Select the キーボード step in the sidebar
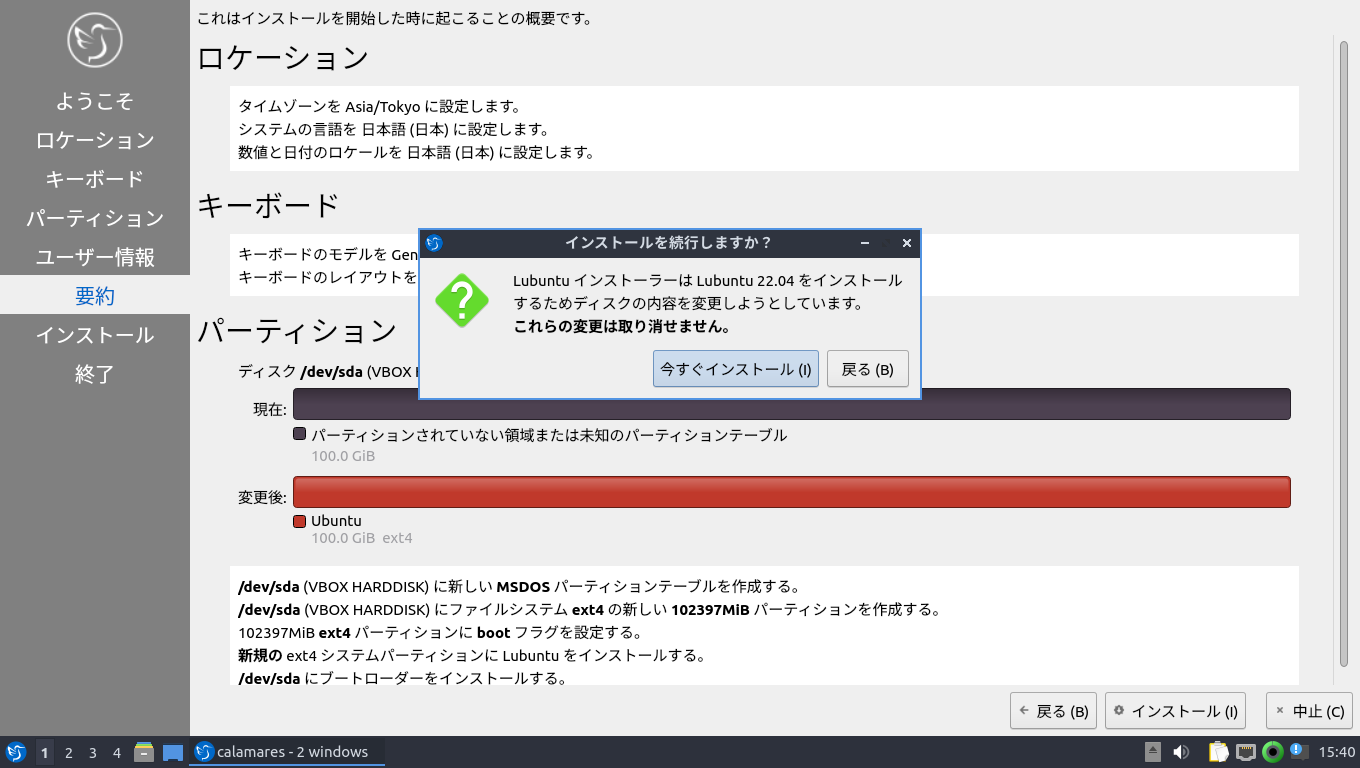 tap(95, 179)
